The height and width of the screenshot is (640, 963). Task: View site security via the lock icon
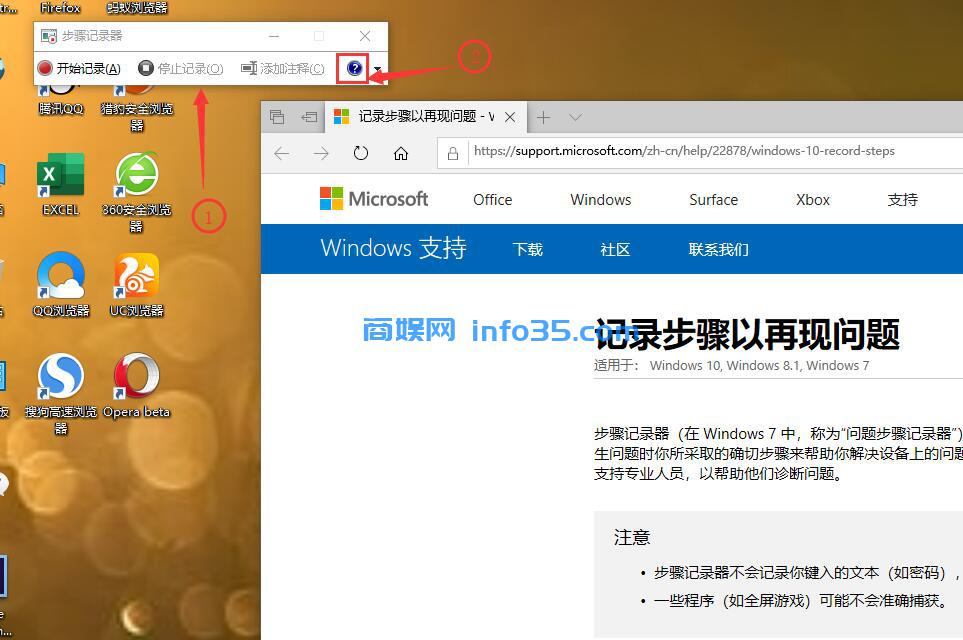pos(453,151)
